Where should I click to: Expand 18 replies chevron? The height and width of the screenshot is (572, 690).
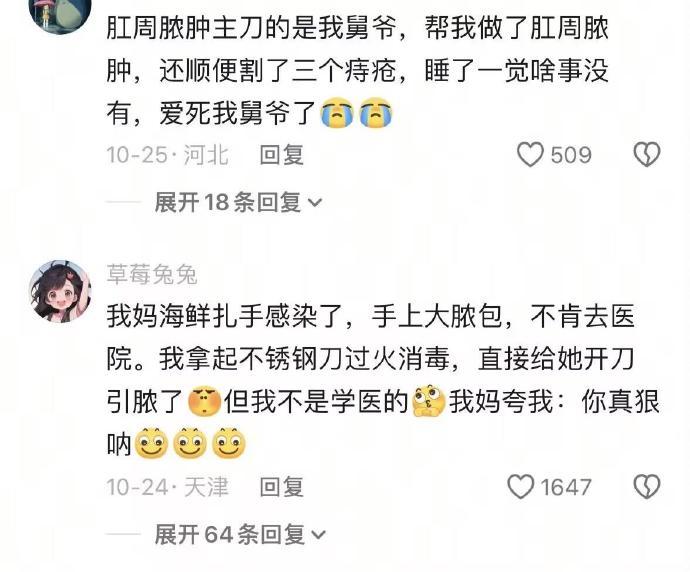pos(315,203)
